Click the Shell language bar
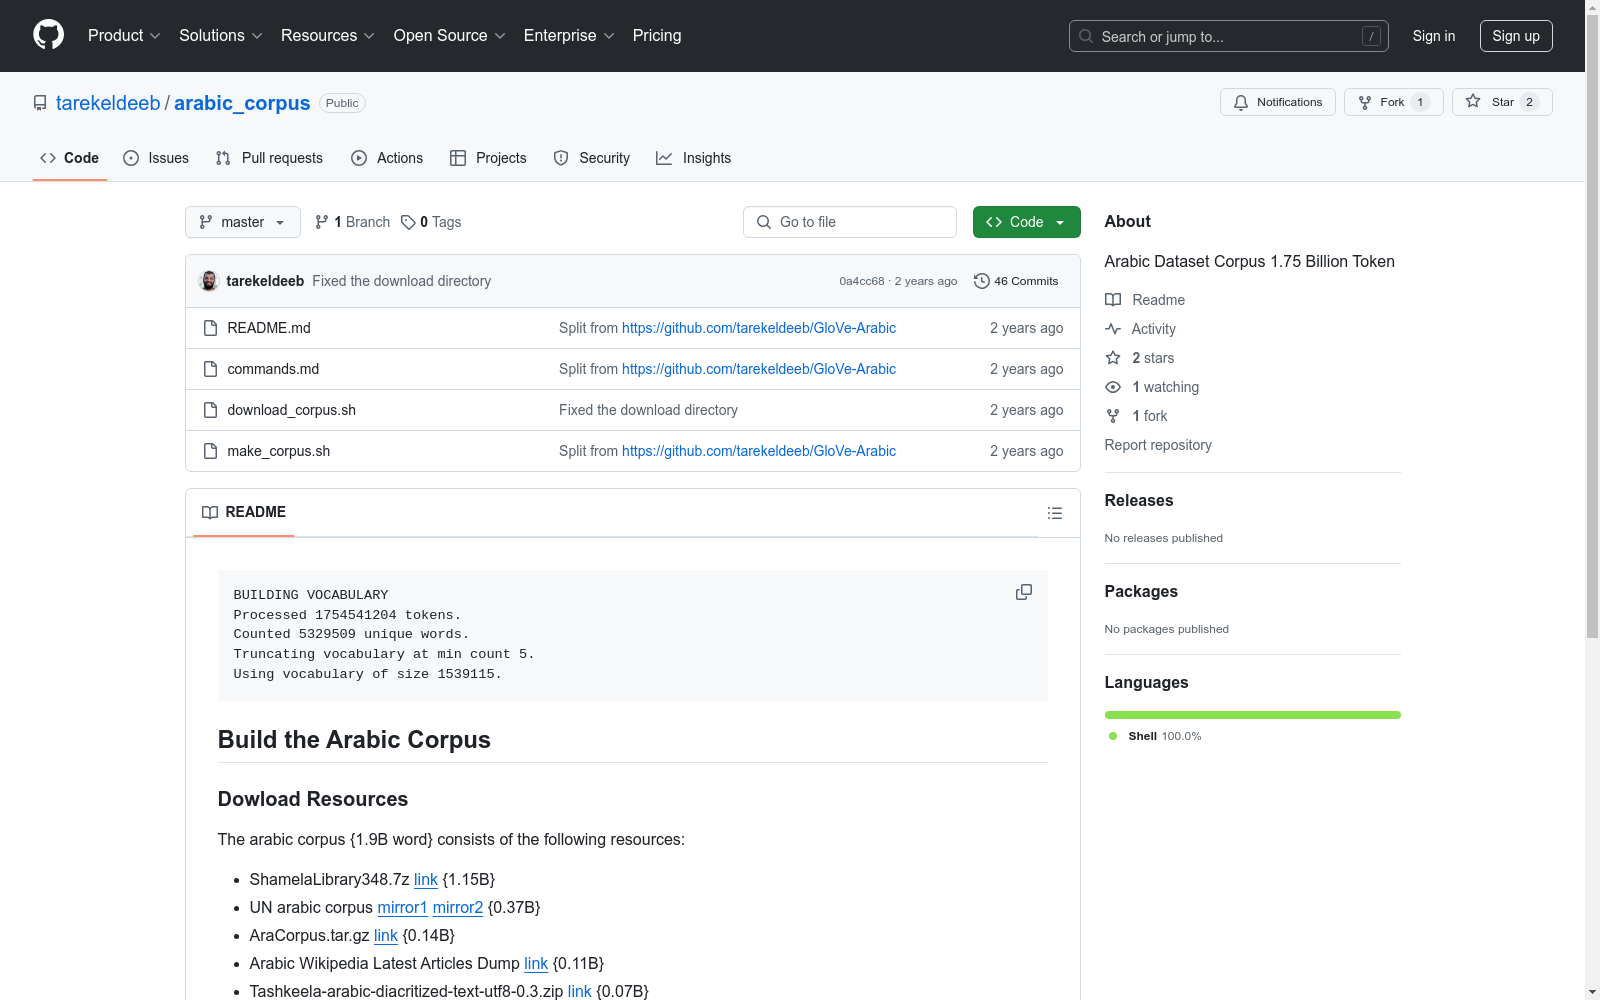The width and height of the screenshot is (1600, 1000). pos(1253,715)
